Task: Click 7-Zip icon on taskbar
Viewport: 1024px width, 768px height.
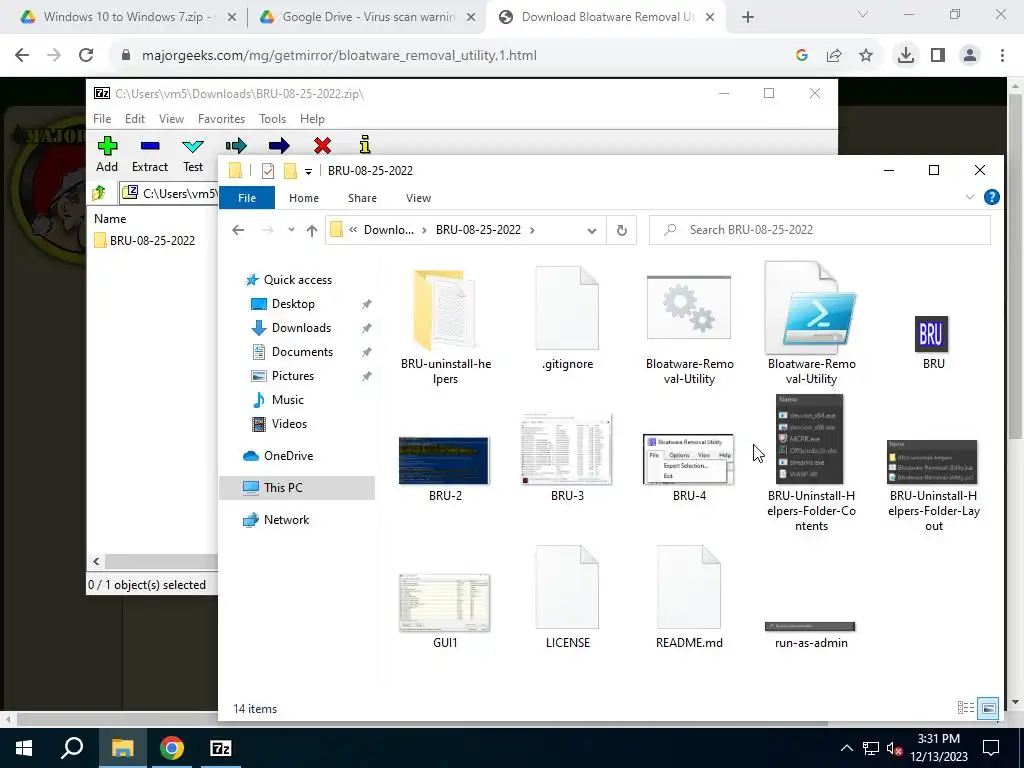Action: point(221,748)
